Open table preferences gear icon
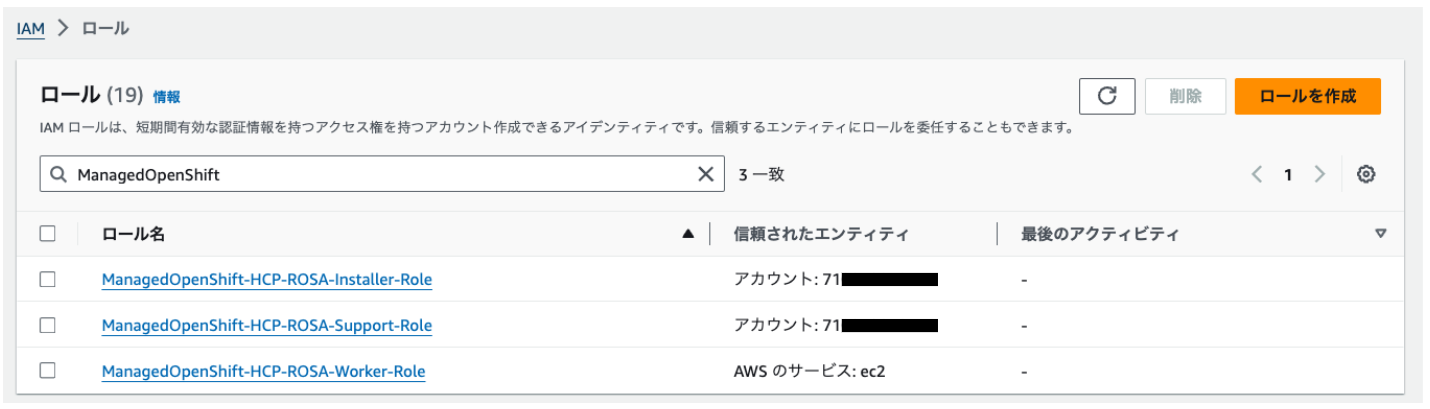Screen dimensions: 1430x409 pos(1366,174)
